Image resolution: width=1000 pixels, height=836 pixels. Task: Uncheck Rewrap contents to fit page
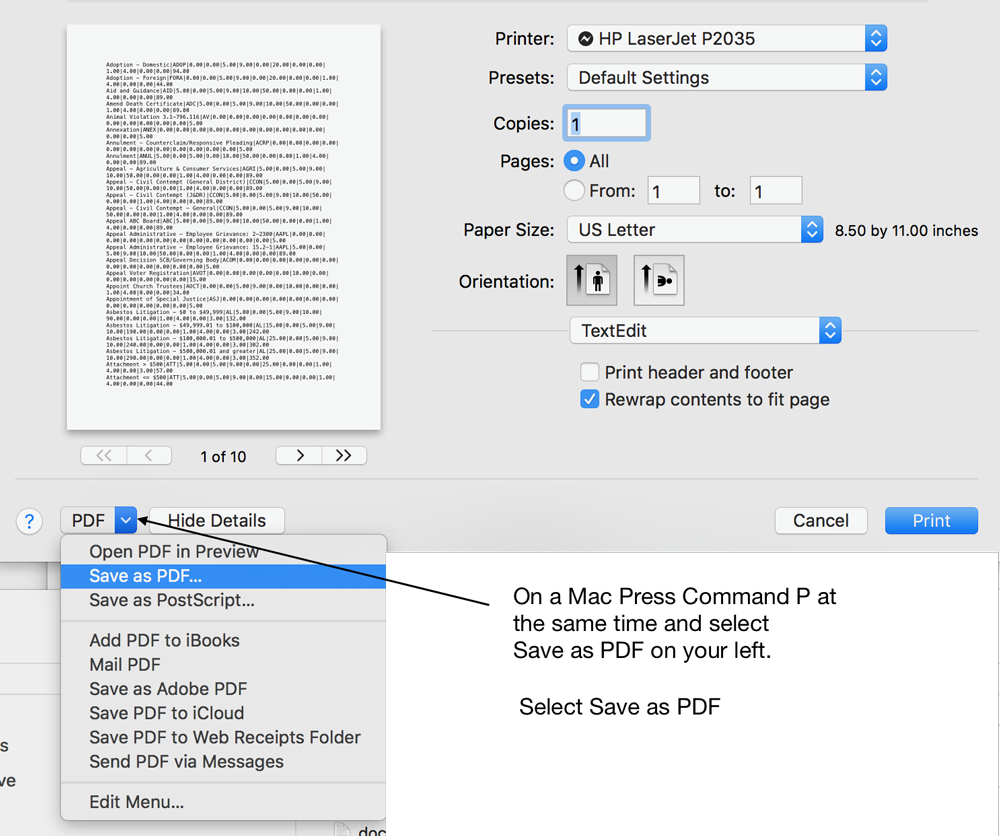(x=589, y=399)
